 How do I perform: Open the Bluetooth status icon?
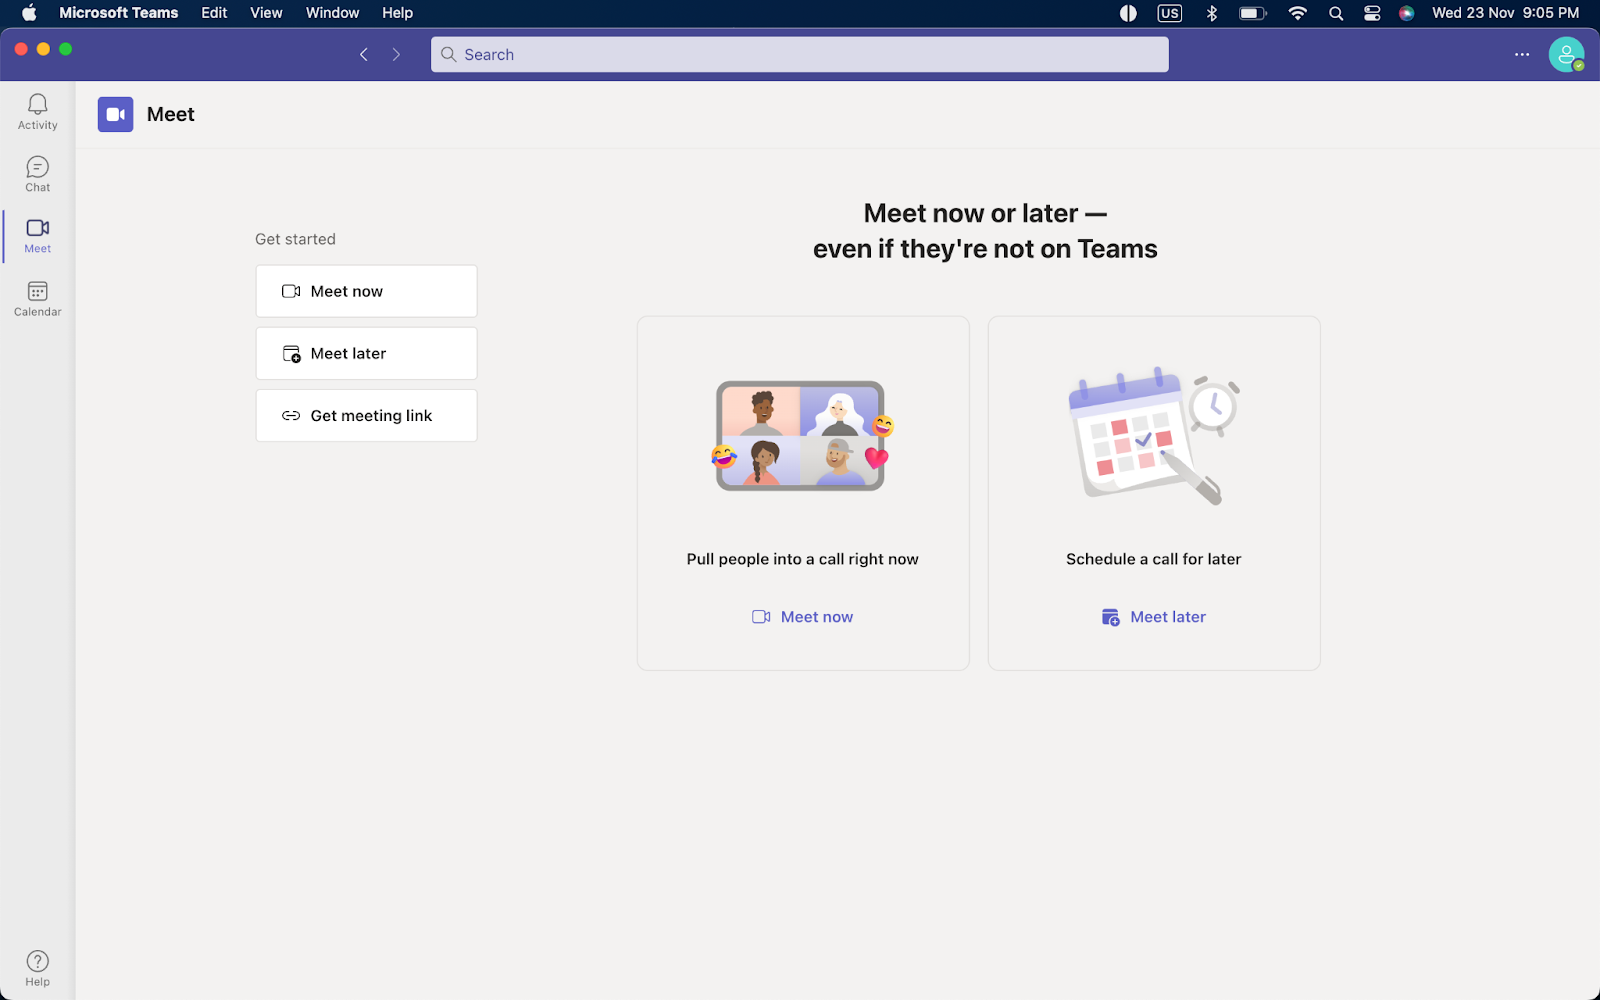(1212, 13)
